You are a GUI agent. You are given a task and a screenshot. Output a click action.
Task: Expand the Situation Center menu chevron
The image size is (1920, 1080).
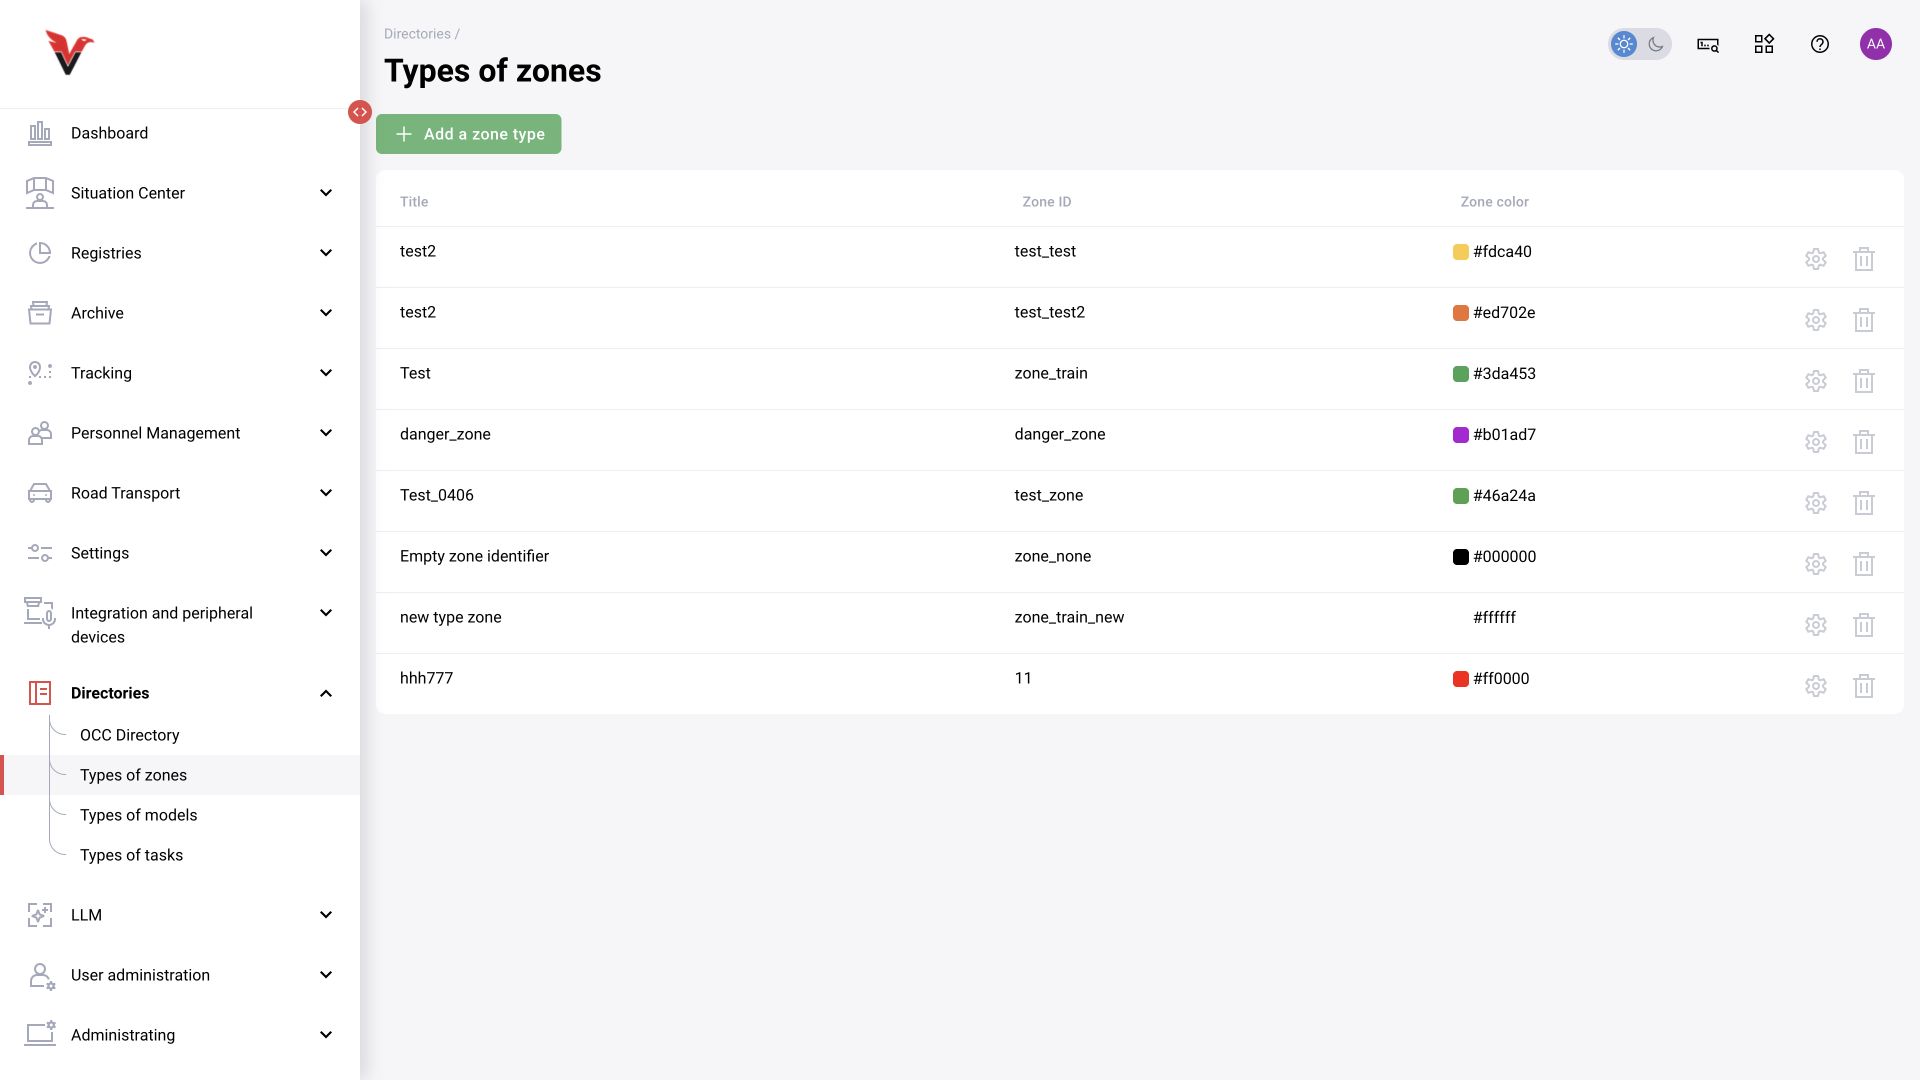pyautogui.click(x=326, y=193)
